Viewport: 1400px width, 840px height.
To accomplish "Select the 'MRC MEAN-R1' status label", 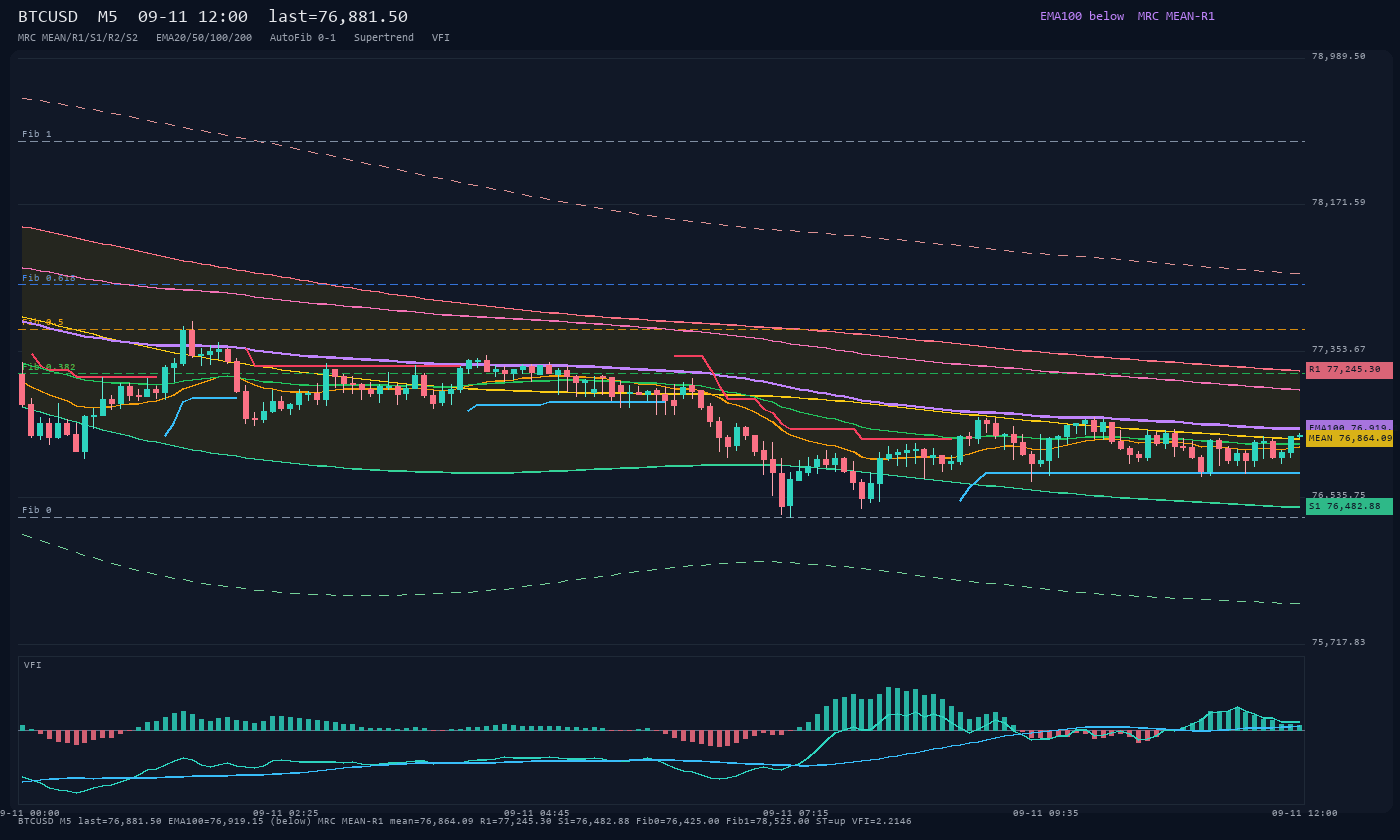I will point(1176,16).
